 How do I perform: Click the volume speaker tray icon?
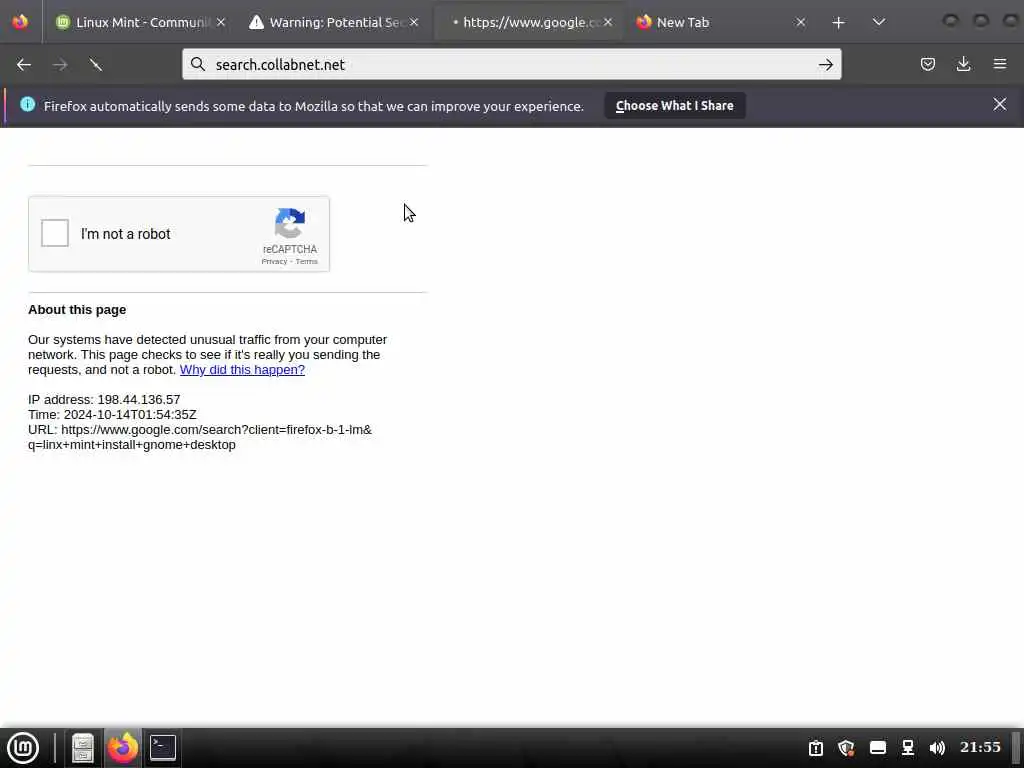(937, 748)
